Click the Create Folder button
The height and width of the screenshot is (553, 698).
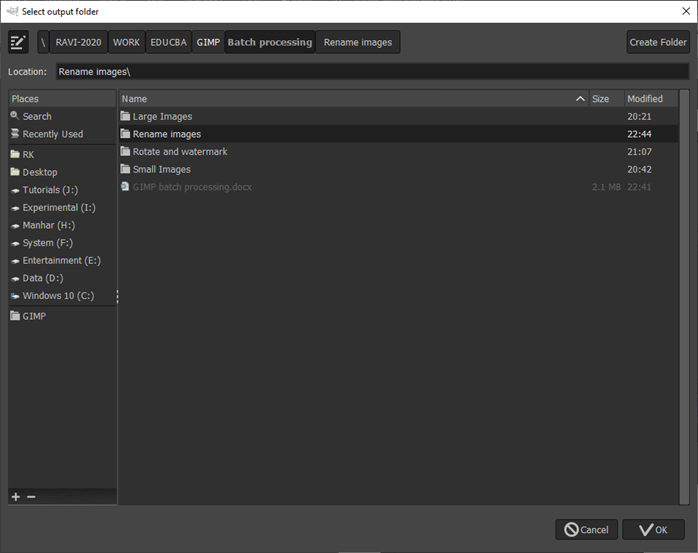[658, 42]
